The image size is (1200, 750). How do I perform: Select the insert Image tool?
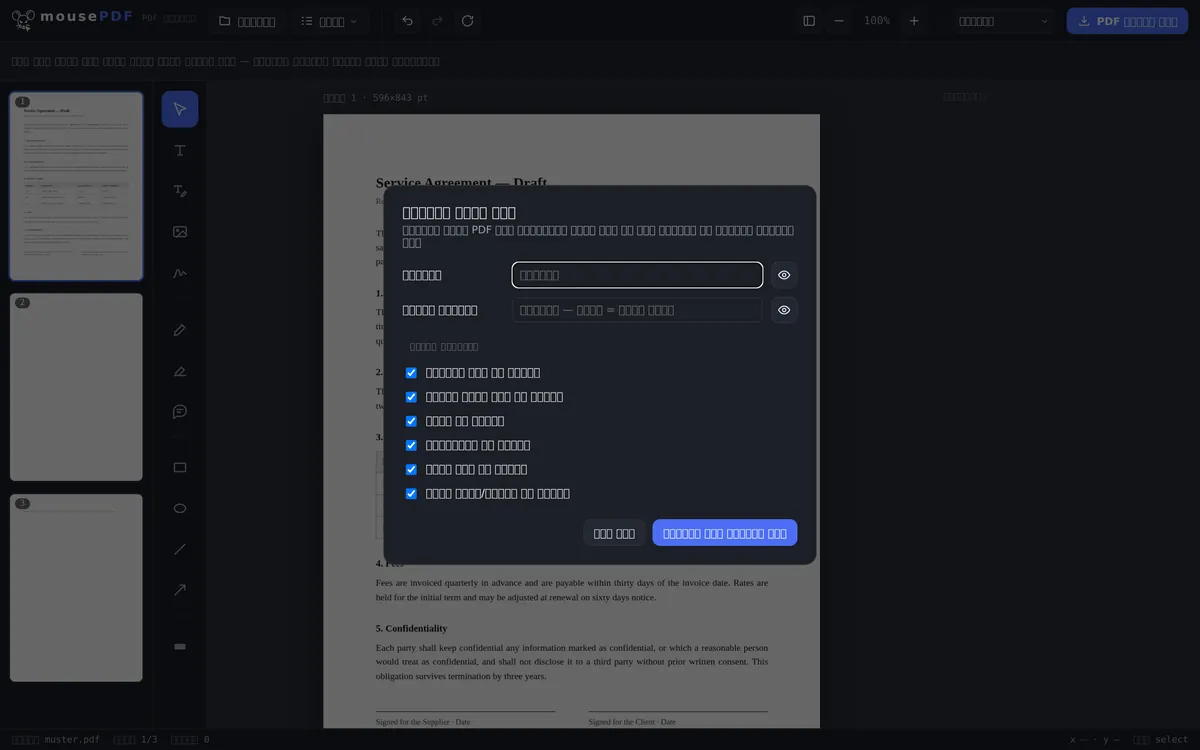coord(180,232)
